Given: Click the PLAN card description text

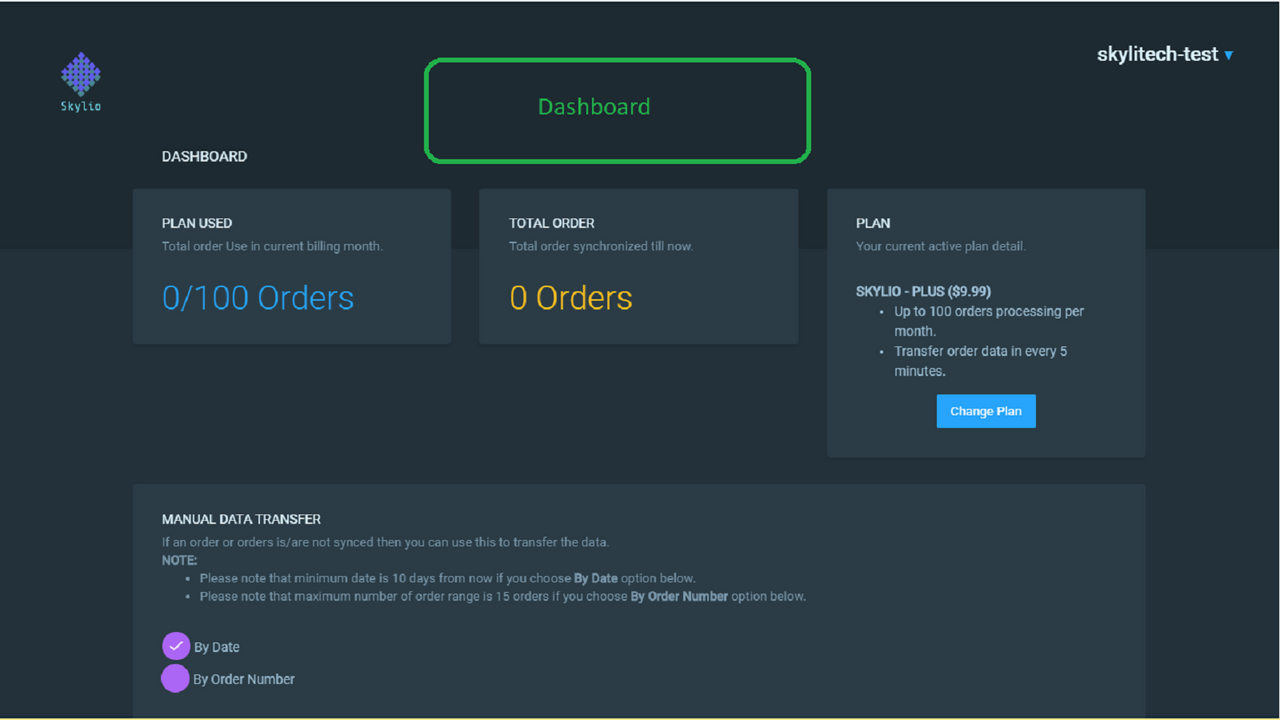Looking at the screenshot, I should (x=940, y=246).
